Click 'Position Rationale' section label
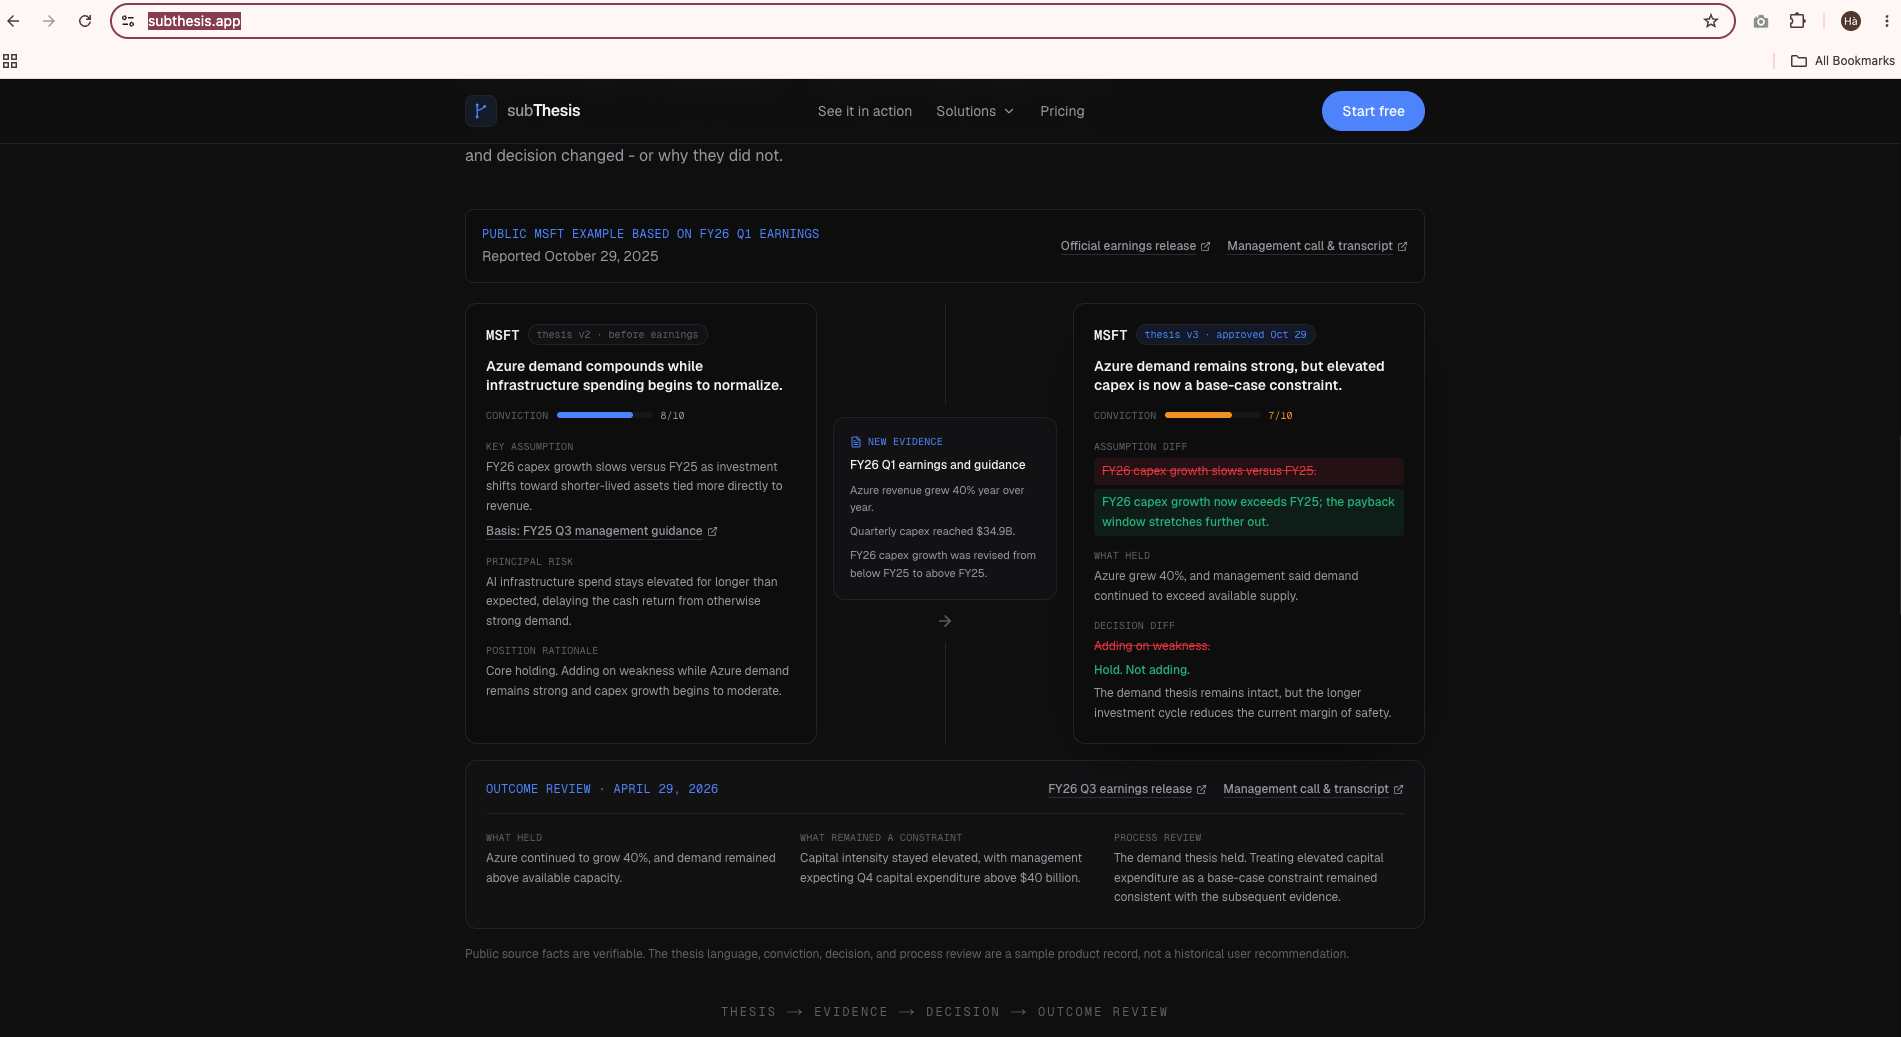 [542, 651]
